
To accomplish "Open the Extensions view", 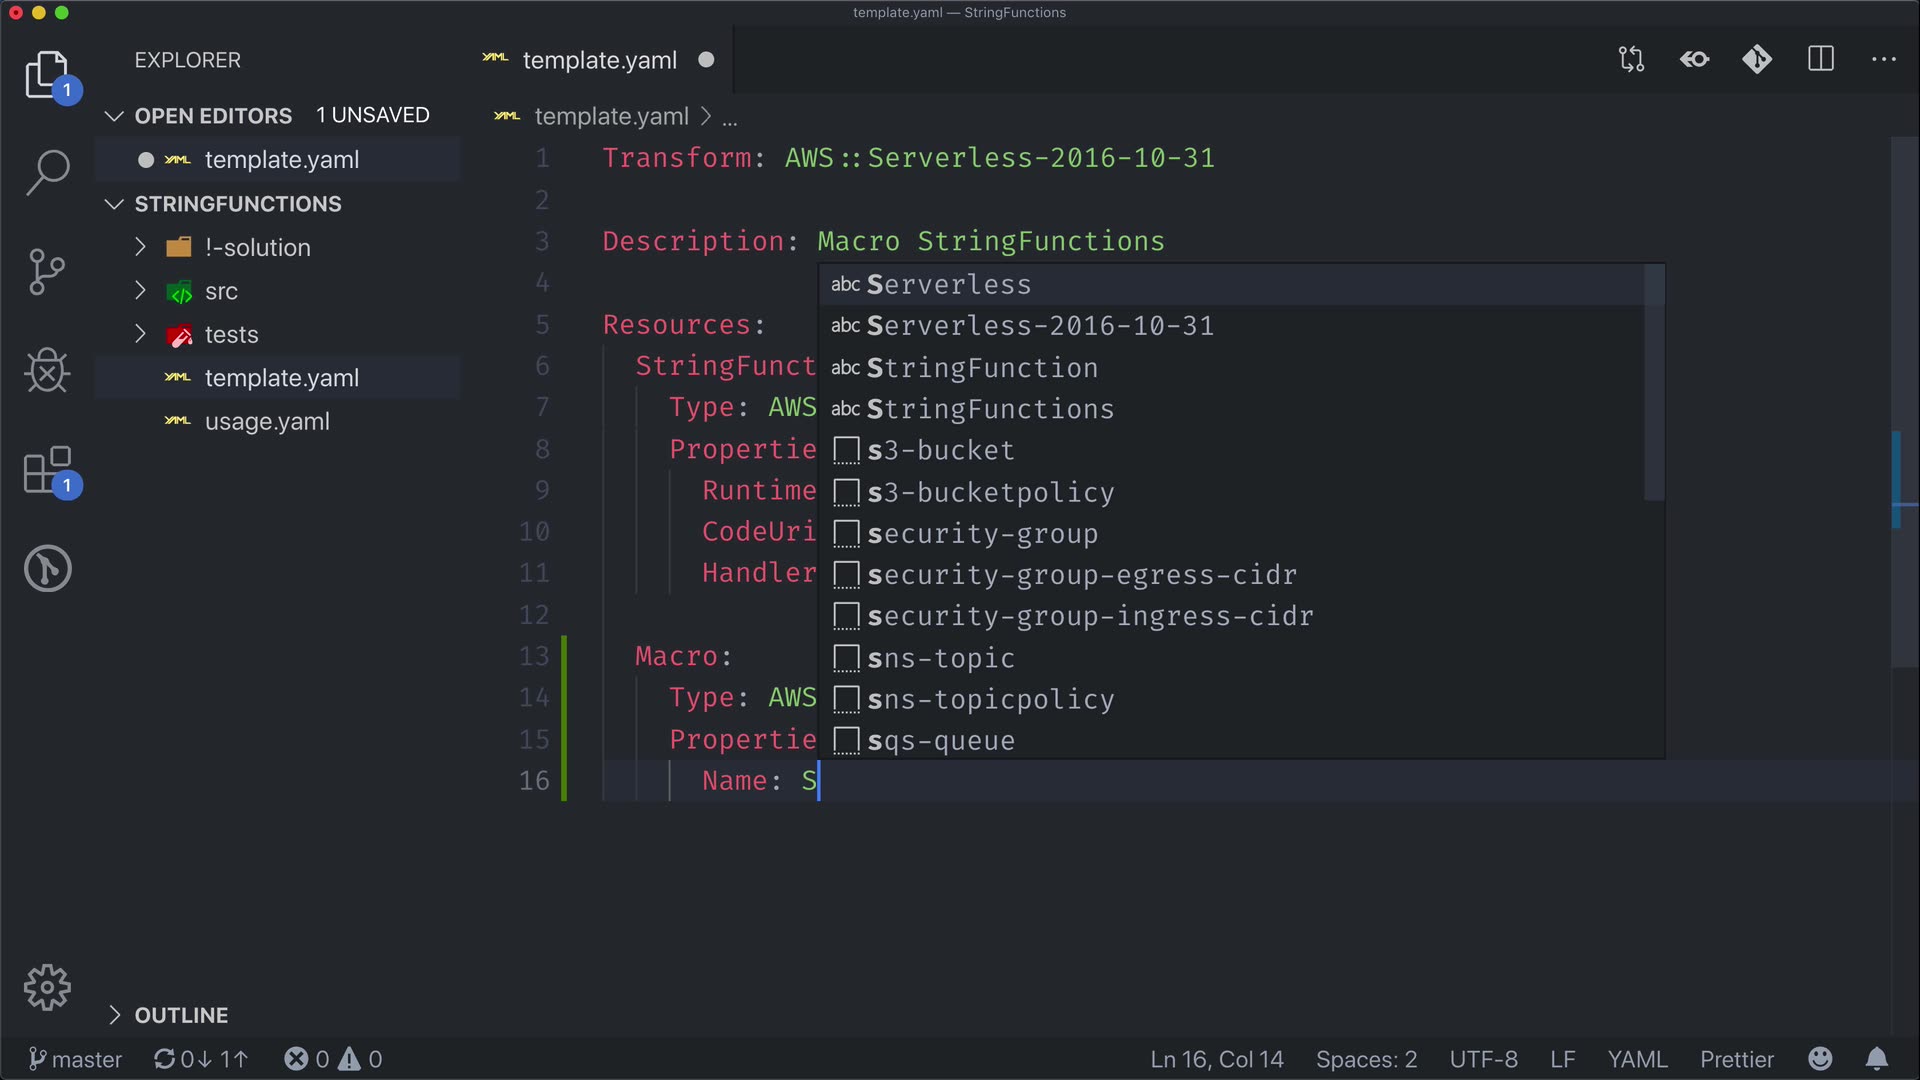I will [47, 470].
